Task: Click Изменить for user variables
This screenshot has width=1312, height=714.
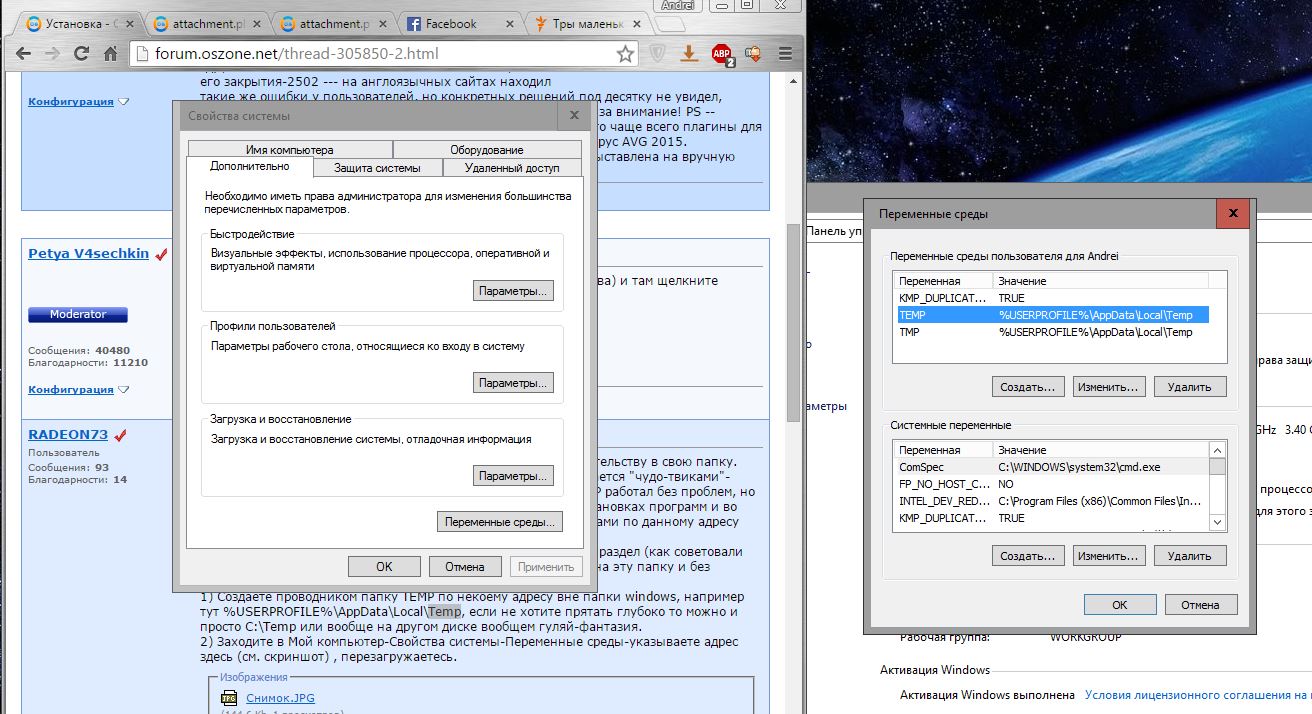Action: click(x=1109, y=386)
